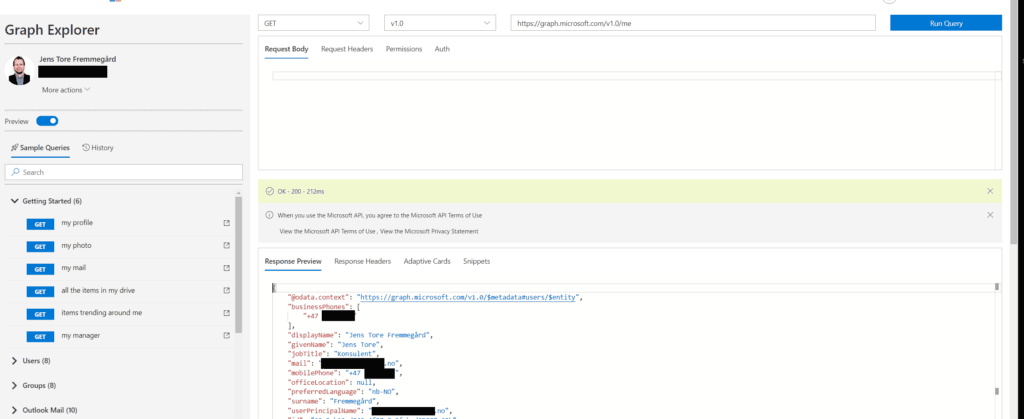Select the 'my profile' sample query
Image resolution: width=1024 pixels, height=419 pixels.
pyautogui.click(x=77, y=223)
